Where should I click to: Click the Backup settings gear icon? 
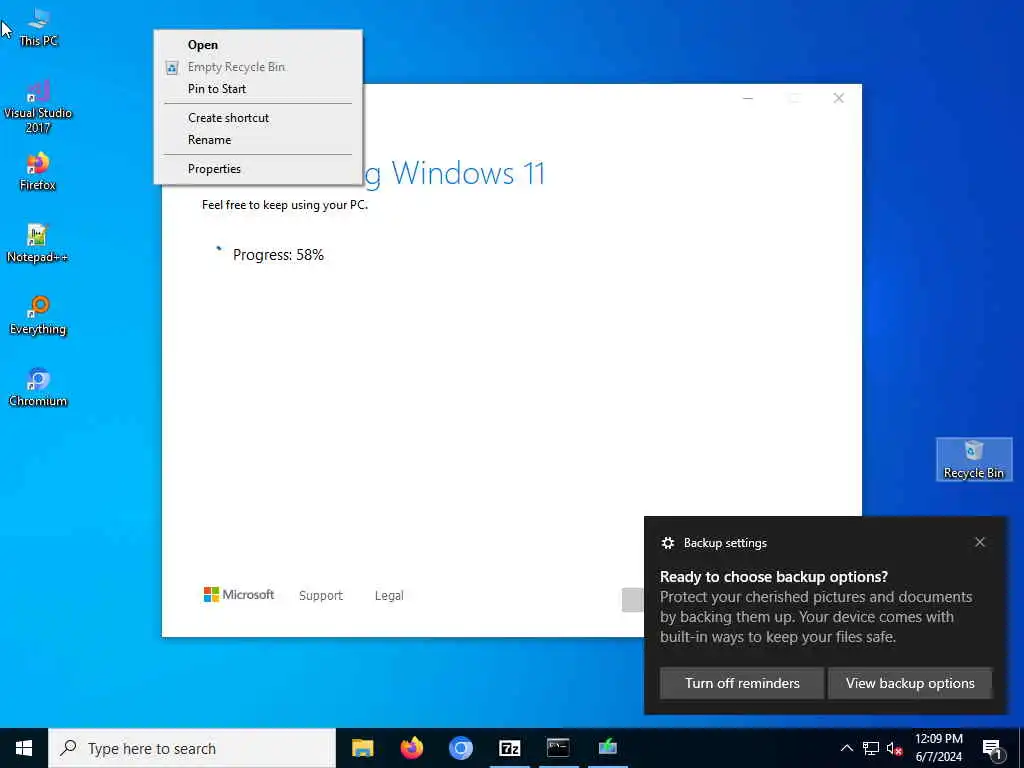(667, 543)
